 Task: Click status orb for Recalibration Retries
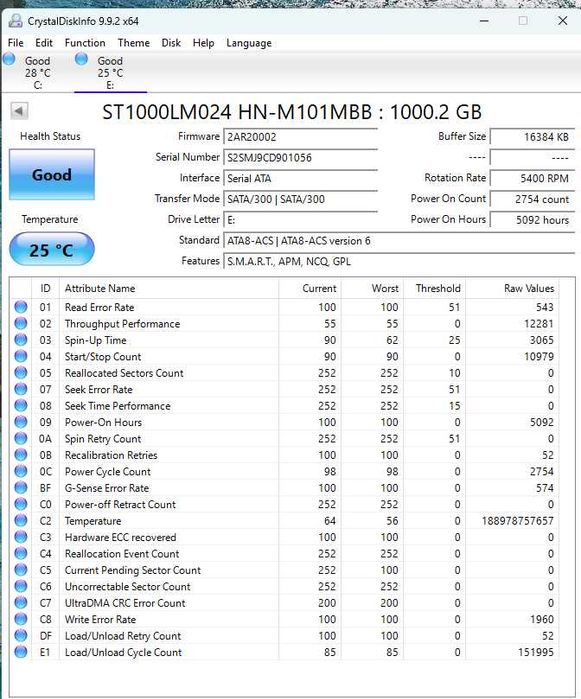tap(21, 455)
